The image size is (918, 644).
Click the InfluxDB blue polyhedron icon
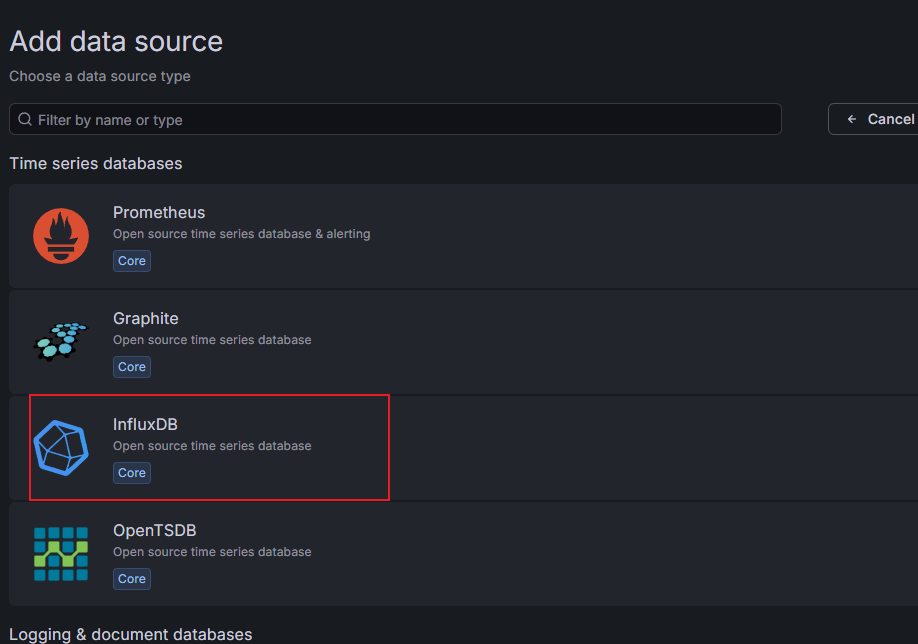pos(61,448)
